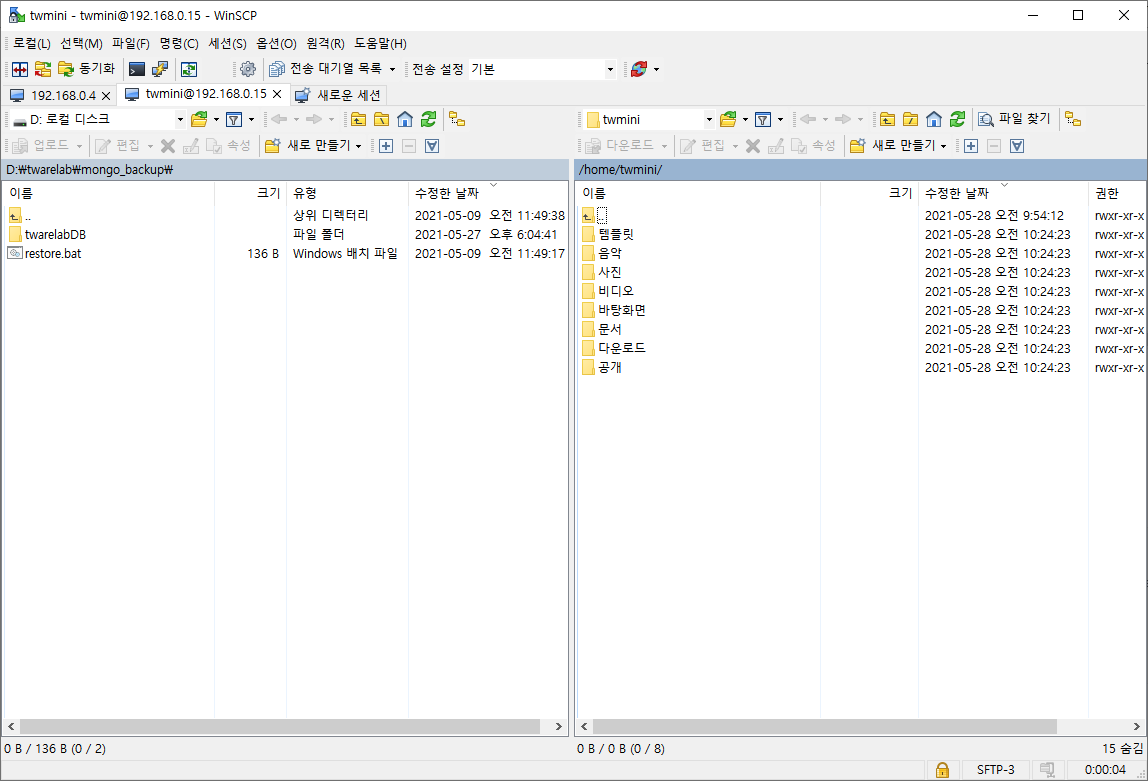Close the twmini@192.168.0.15 session tab
The width and height of the screenshot is (1148, 781).
(x=277, y=94)
